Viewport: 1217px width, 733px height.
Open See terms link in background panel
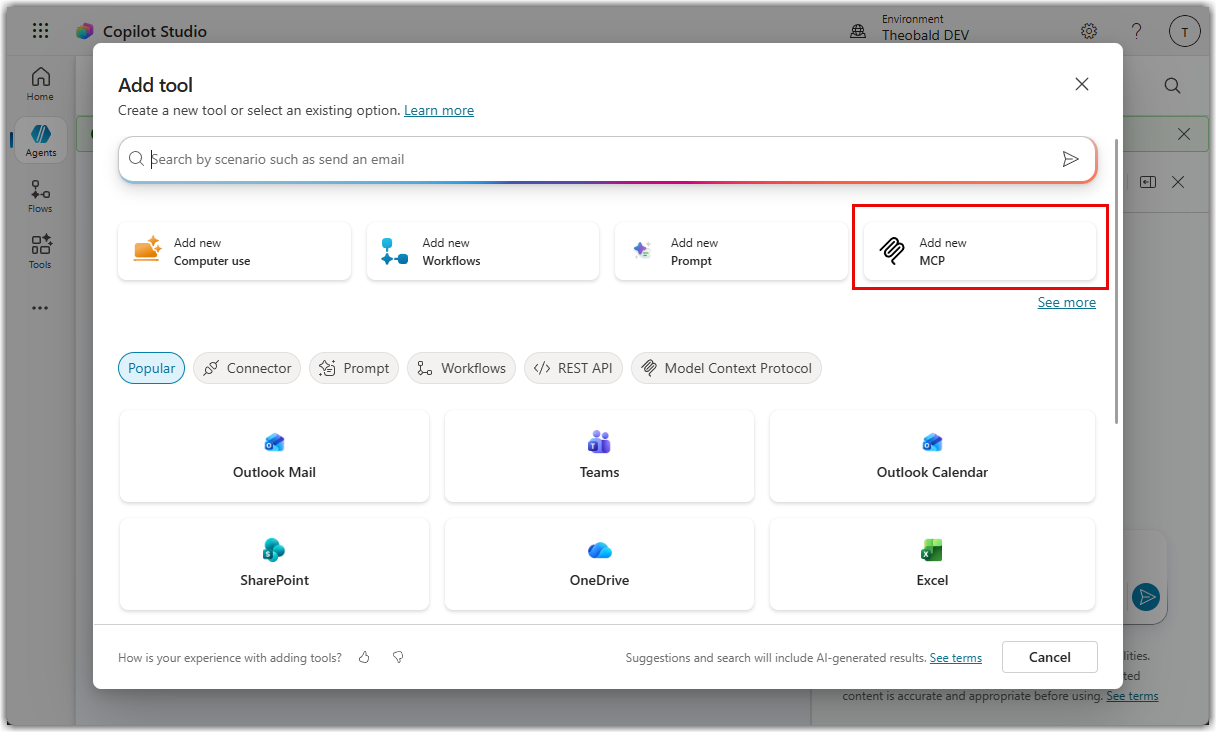pyautogui.click(x=1132, y=696)
